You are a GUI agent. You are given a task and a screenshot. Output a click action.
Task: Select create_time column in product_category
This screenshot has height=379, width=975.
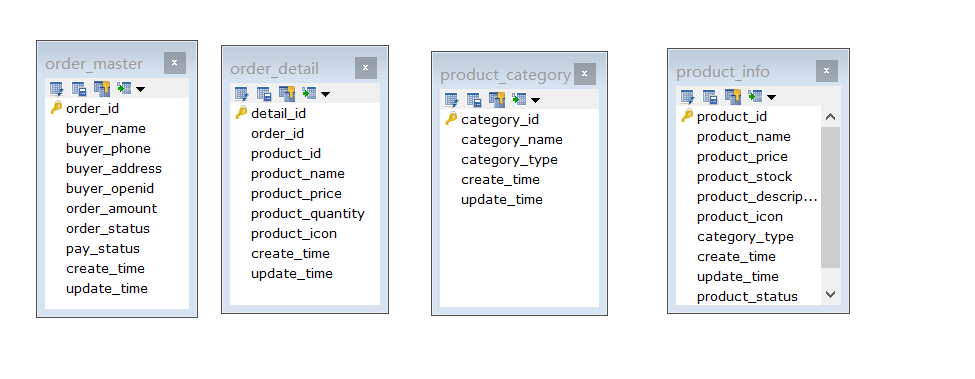pos(501,180)
